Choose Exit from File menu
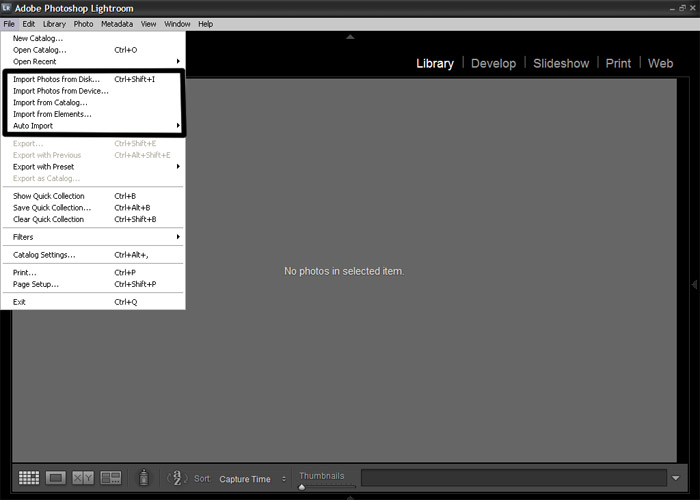 coord(93,302)
